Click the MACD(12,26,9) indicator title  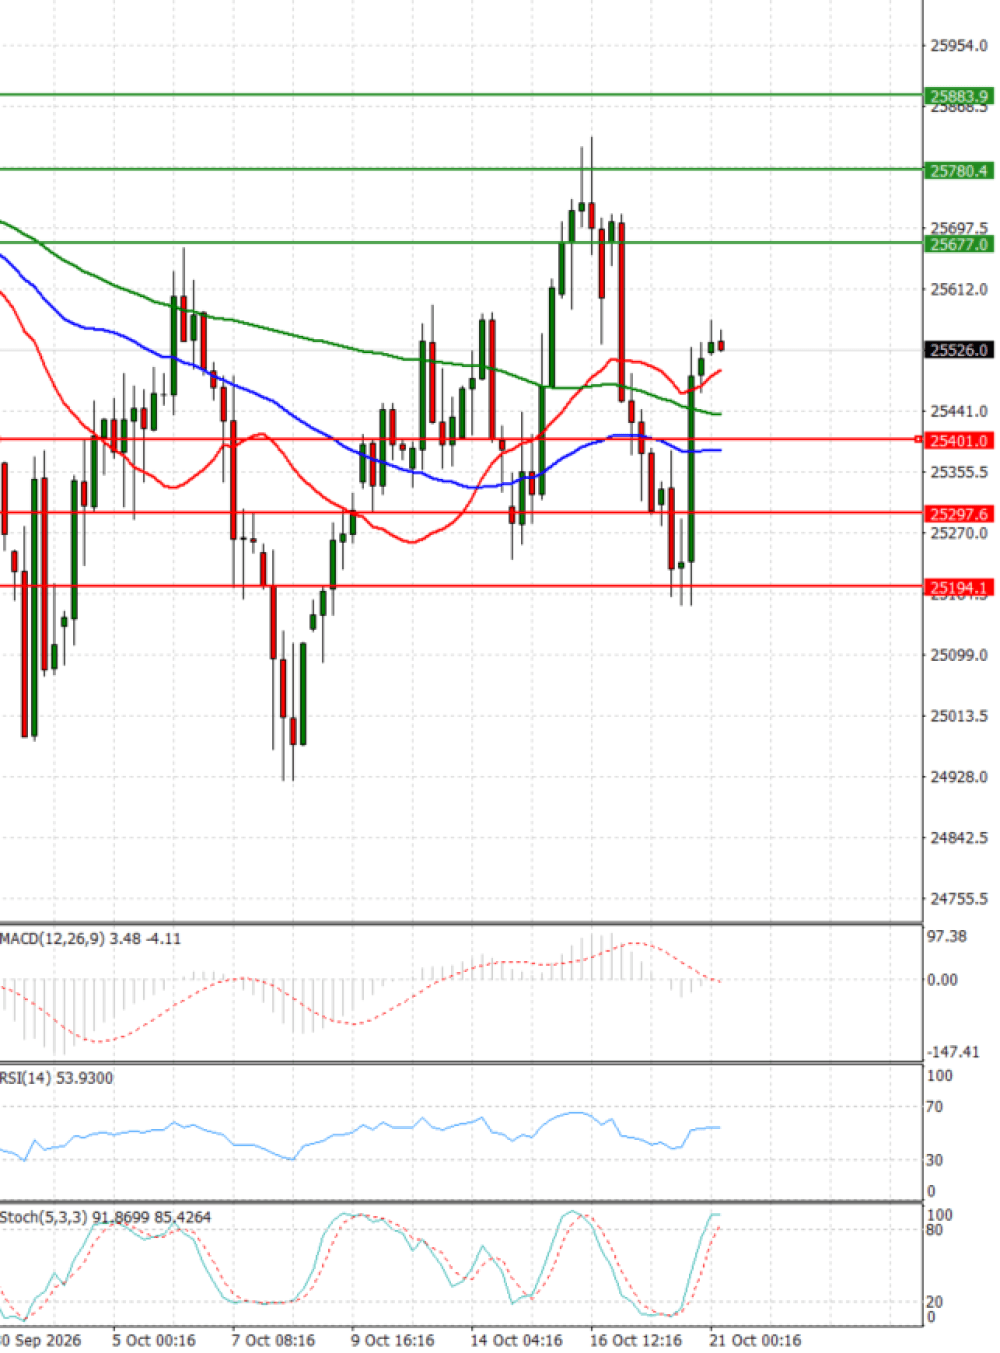pos(90,938)
